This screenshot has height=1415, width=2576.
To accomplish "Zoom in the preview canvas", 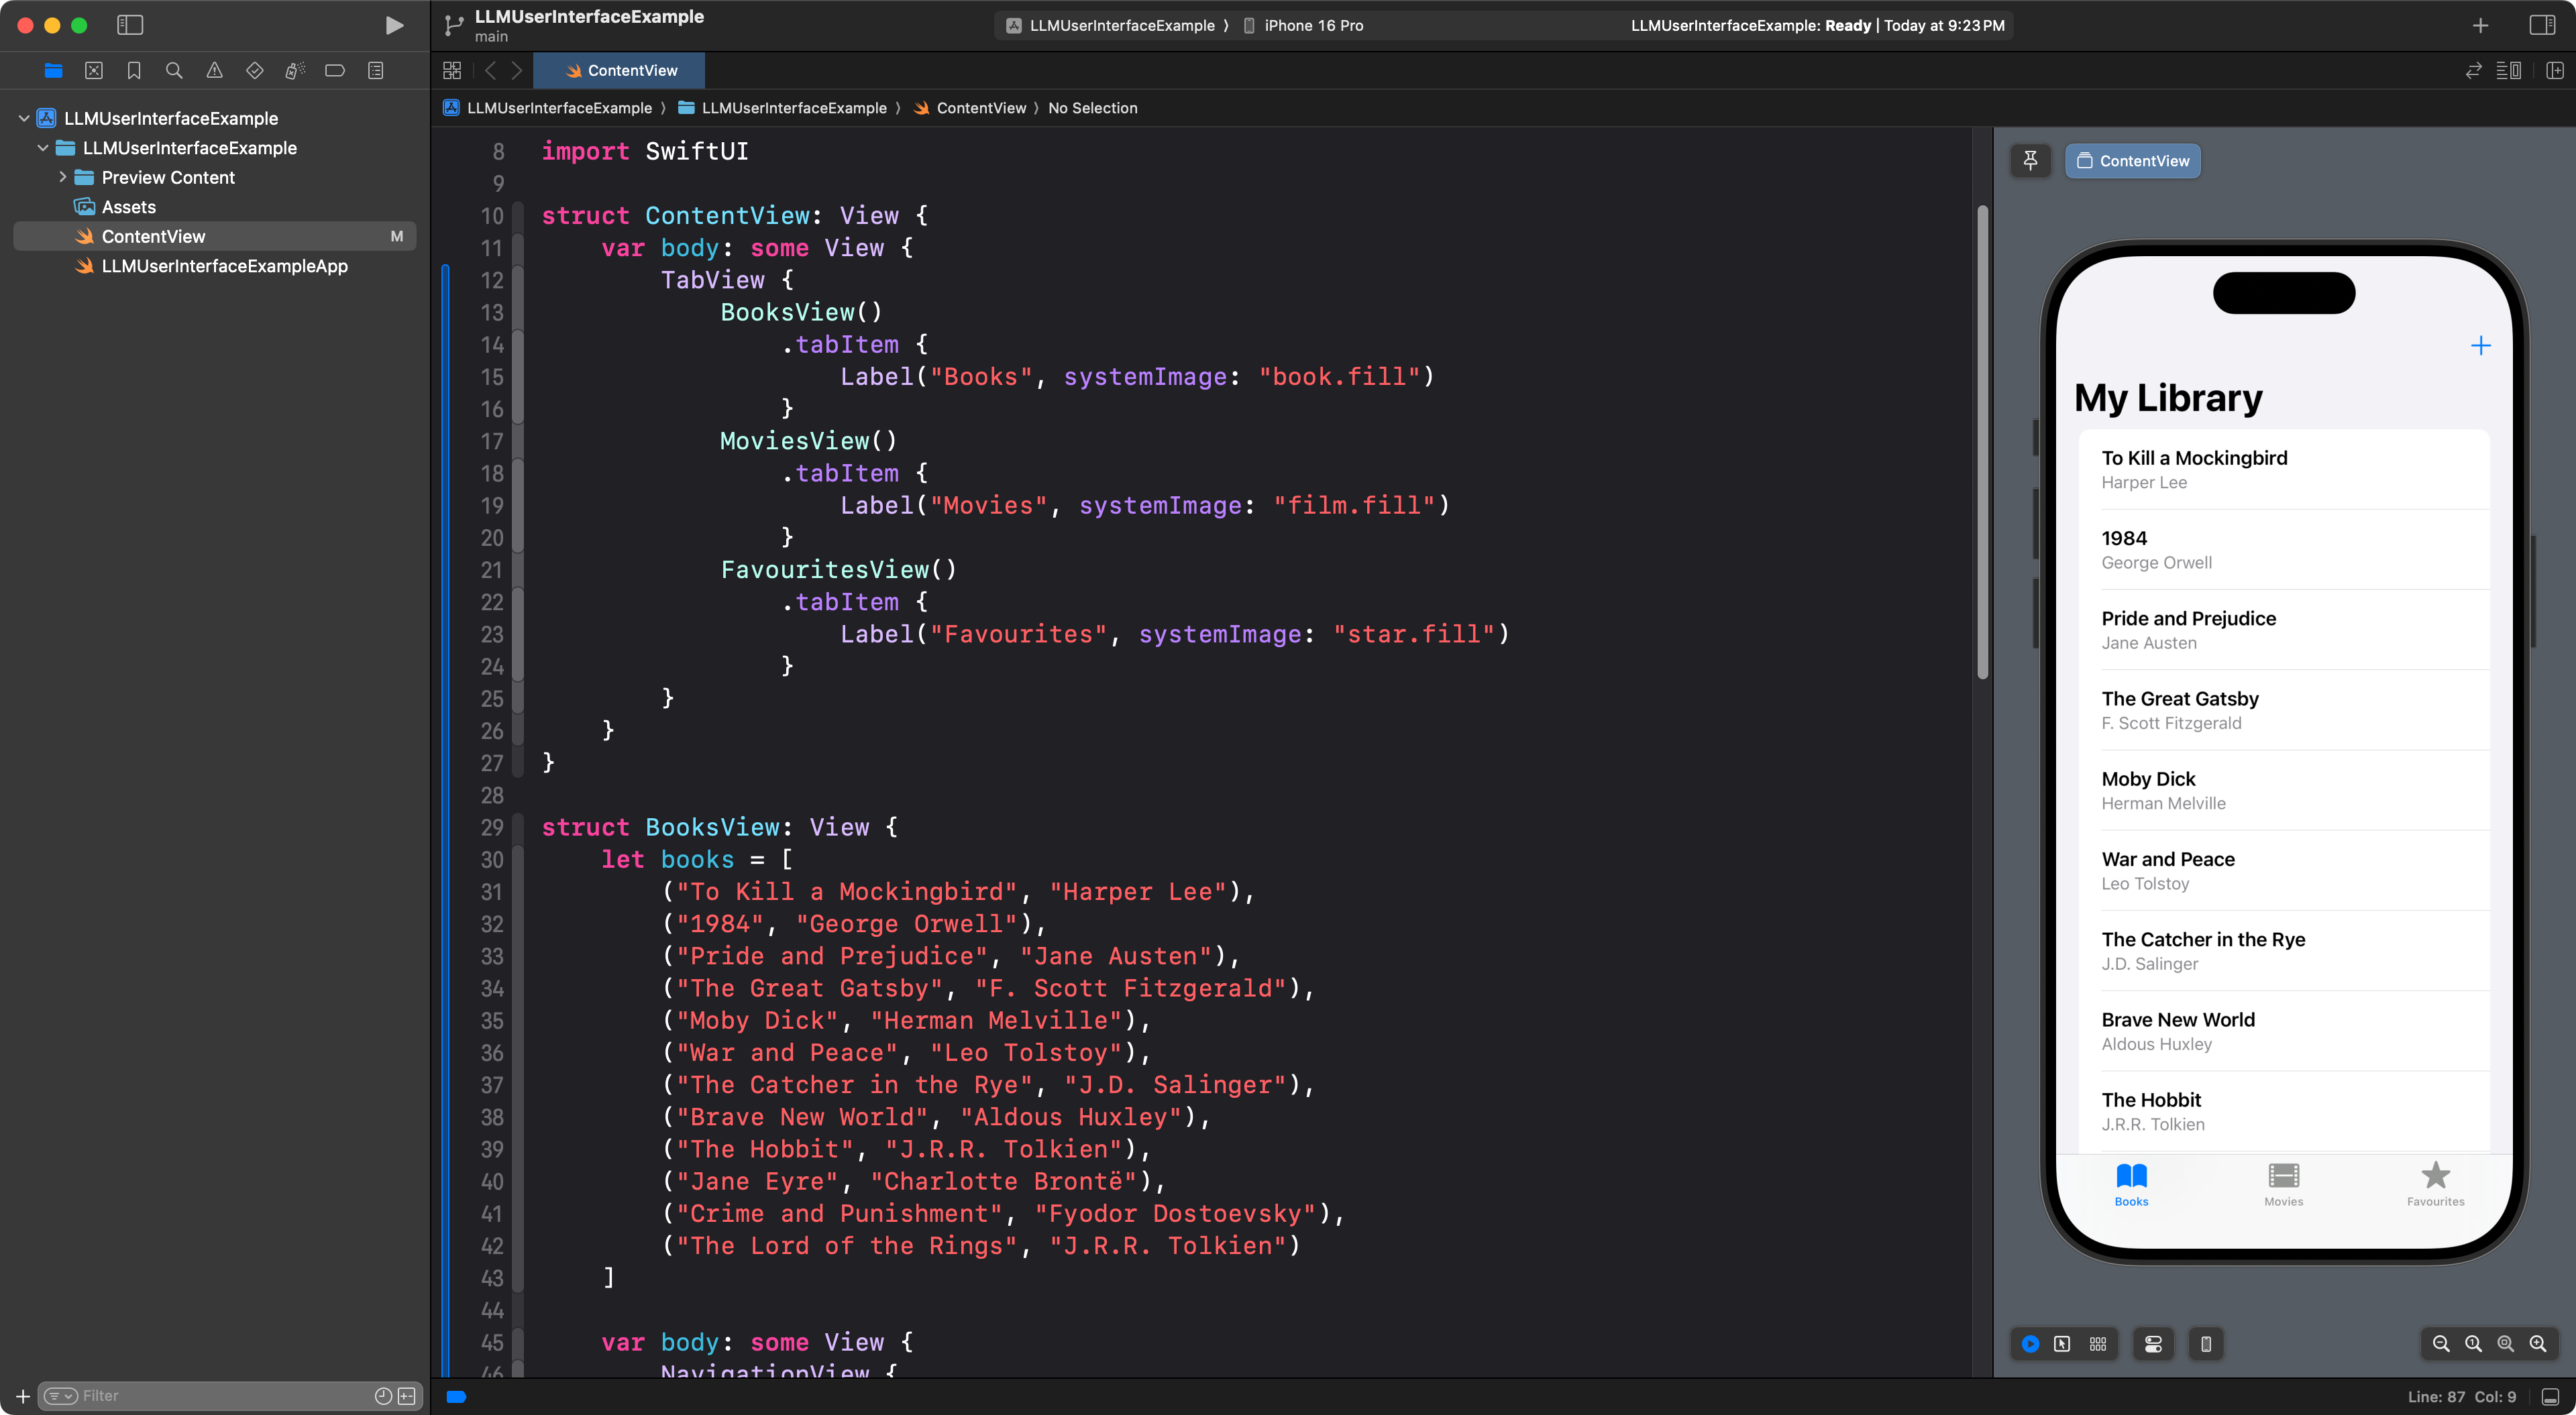I will [2538, 1343].
